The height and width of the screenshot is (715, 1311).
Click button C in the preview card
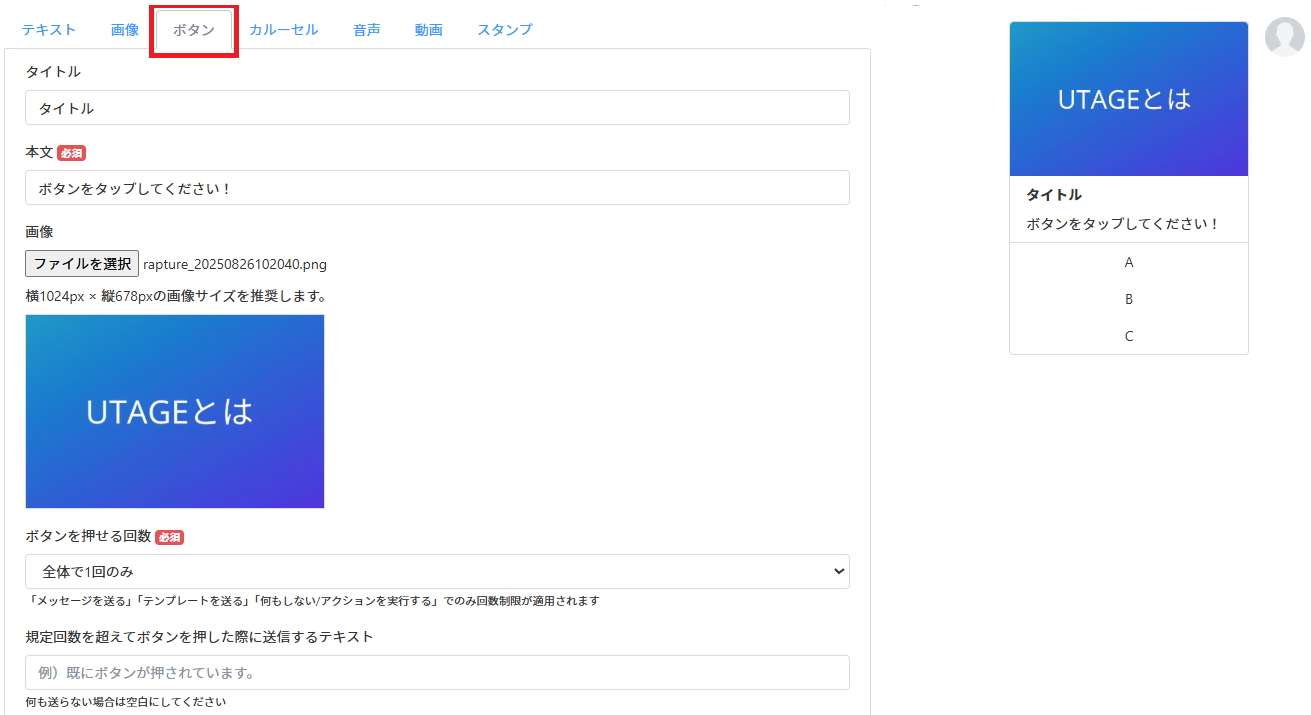1129,336
